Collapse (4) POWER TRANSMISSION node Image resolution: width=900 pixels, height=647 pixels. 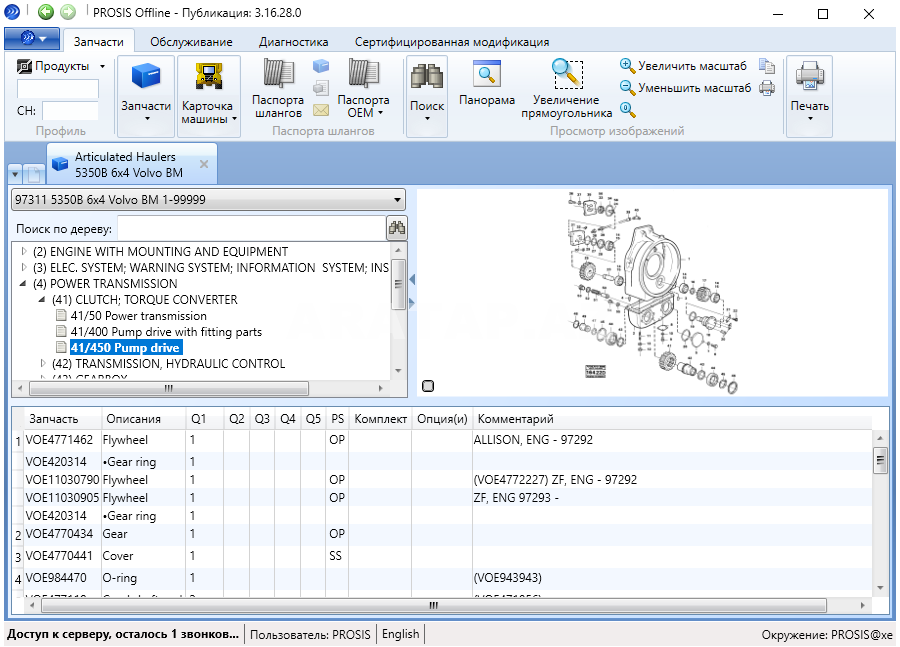click(x=23, y=284)
